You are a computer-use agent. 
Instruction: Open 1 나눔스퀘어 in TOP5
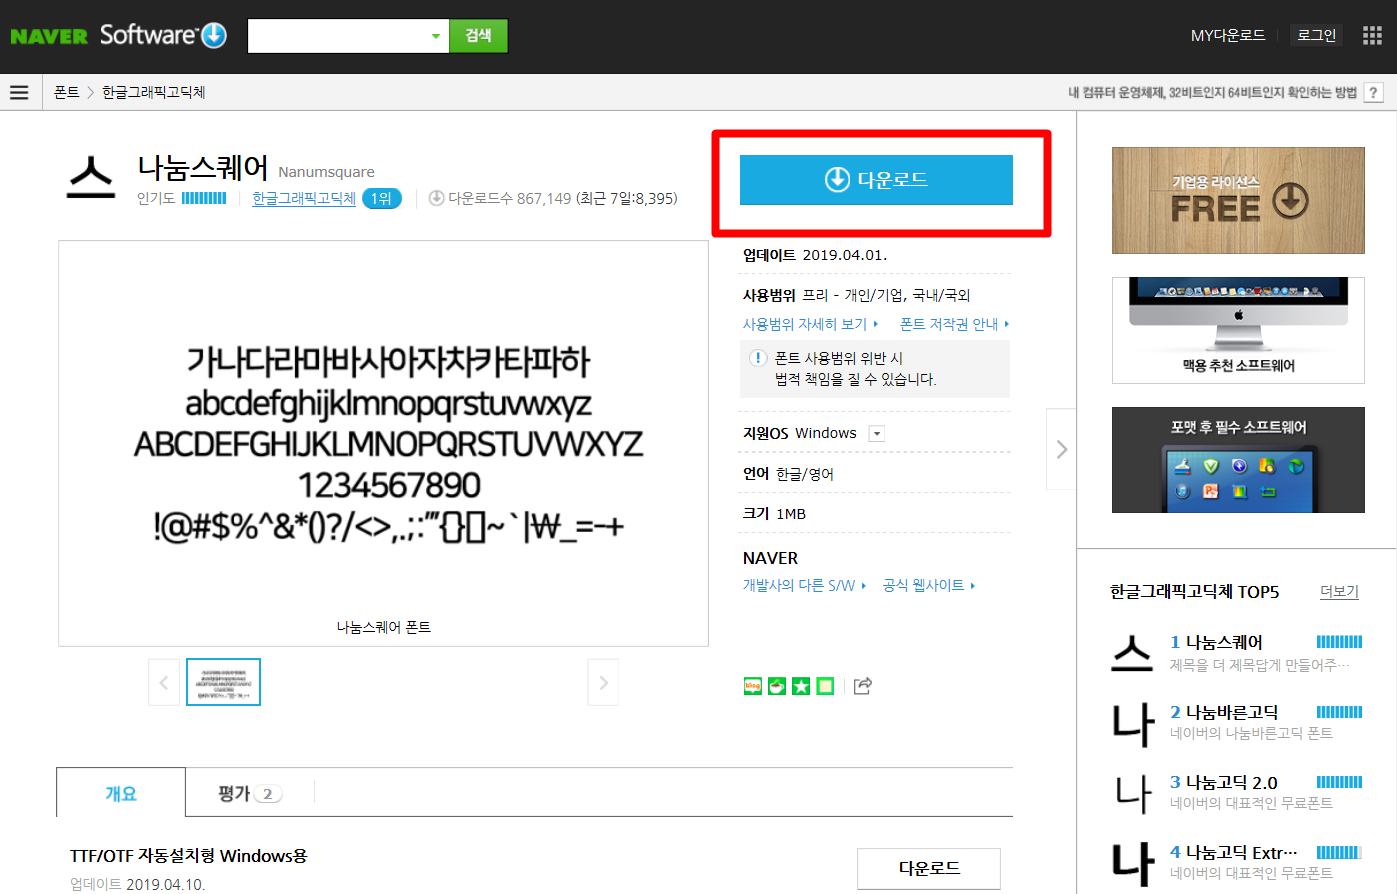(1216, 642)
